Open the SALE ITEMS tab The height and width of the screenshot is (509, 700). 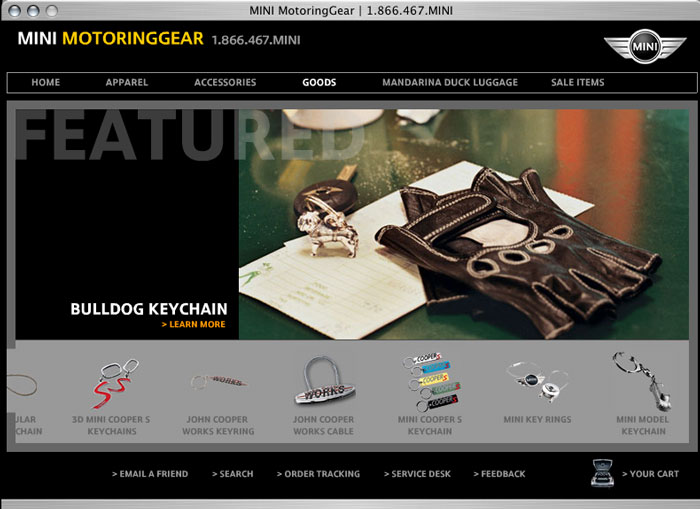point(578,83)
